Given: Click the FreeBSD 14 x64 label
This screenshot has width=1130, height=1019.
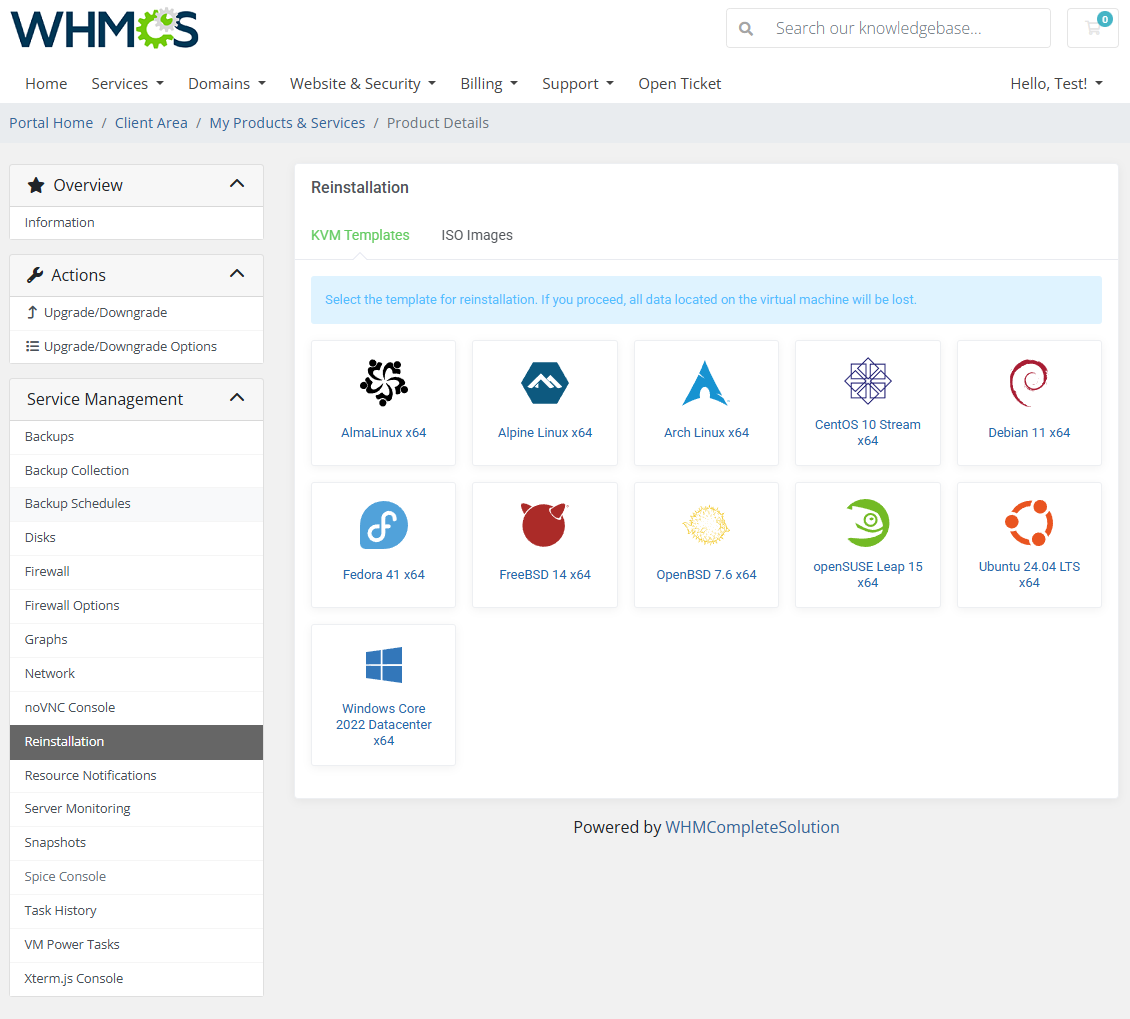Looking at the screenshot, I should (x=545, y=574).
